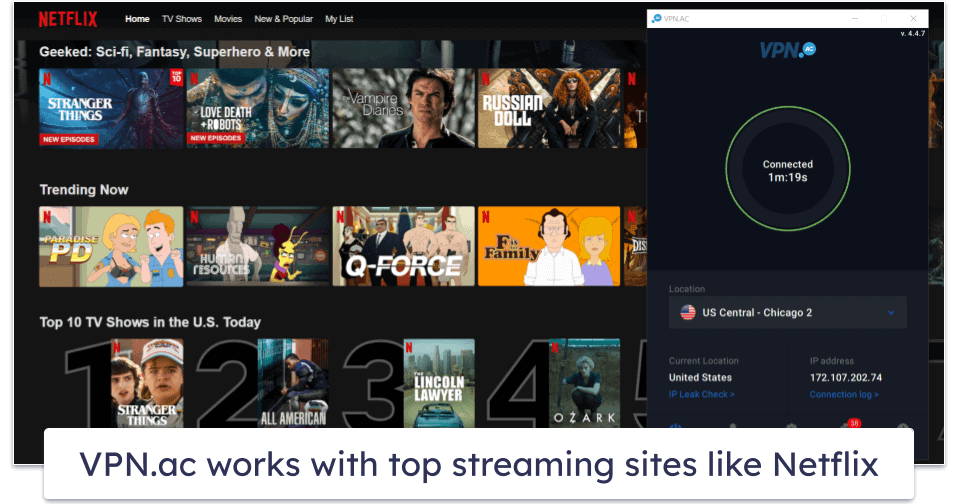The height and width of the screenshot is (504, 960).
Task: Click New Episodes badge on Stranger Things
Action: pos(69,139)
